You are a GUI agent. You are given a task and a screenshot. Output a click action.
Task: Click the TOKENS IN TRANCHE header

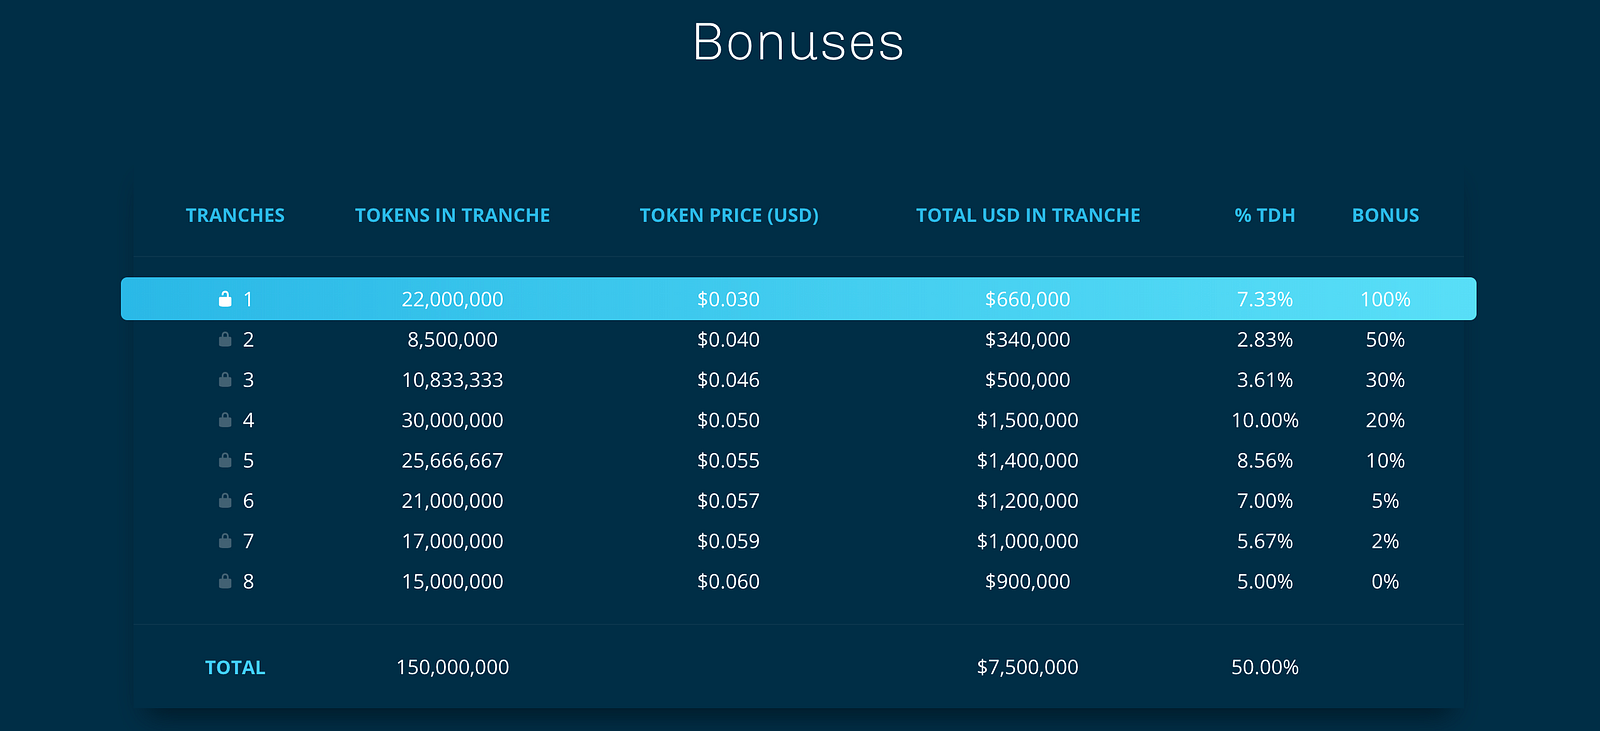click(452, 215)
